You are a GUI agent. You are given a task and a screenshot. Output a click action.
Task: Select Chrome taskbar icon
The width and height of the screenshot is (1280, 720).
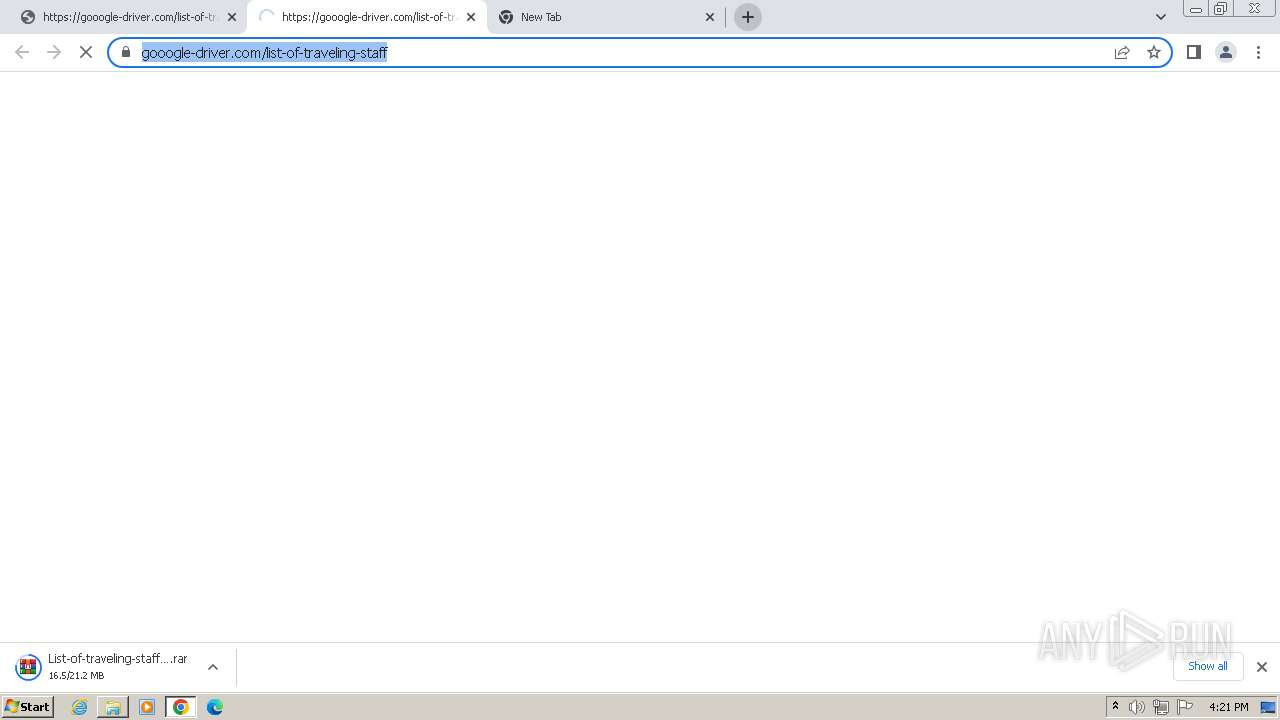tap(181, 707)
